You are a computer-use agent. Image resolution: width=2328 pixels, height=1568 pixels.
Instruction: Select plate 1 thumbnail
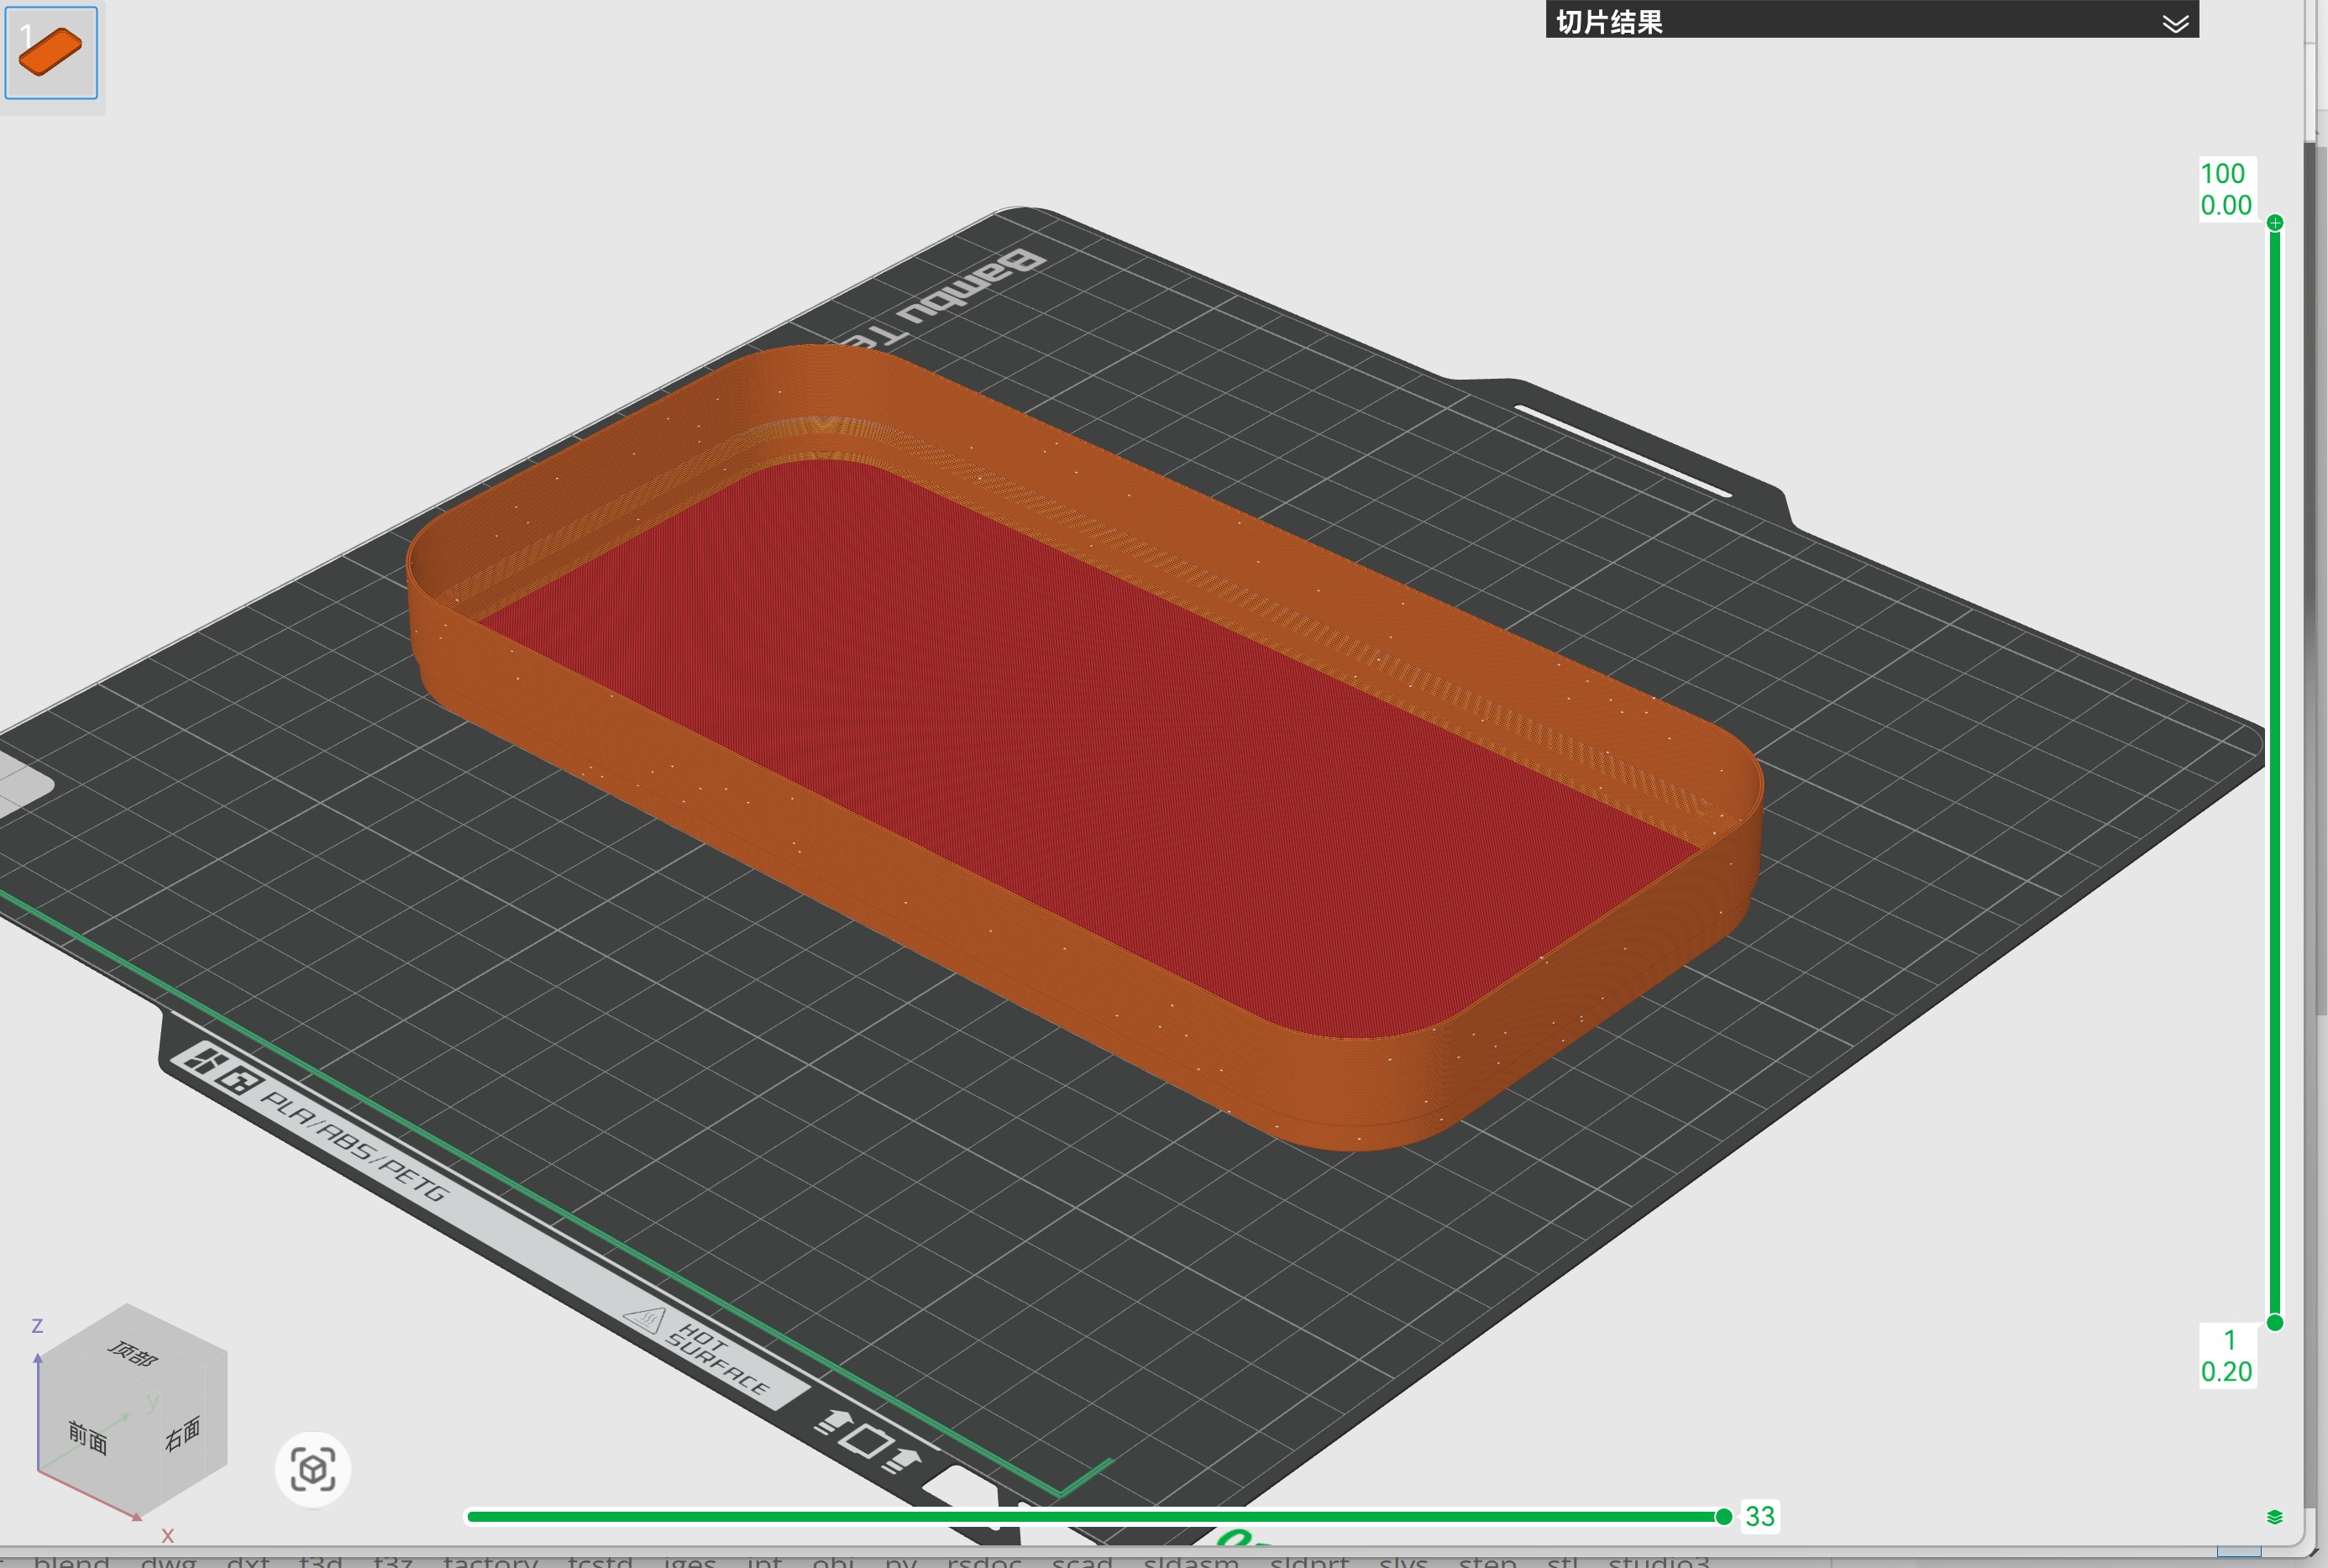click(x=51, y=53)
